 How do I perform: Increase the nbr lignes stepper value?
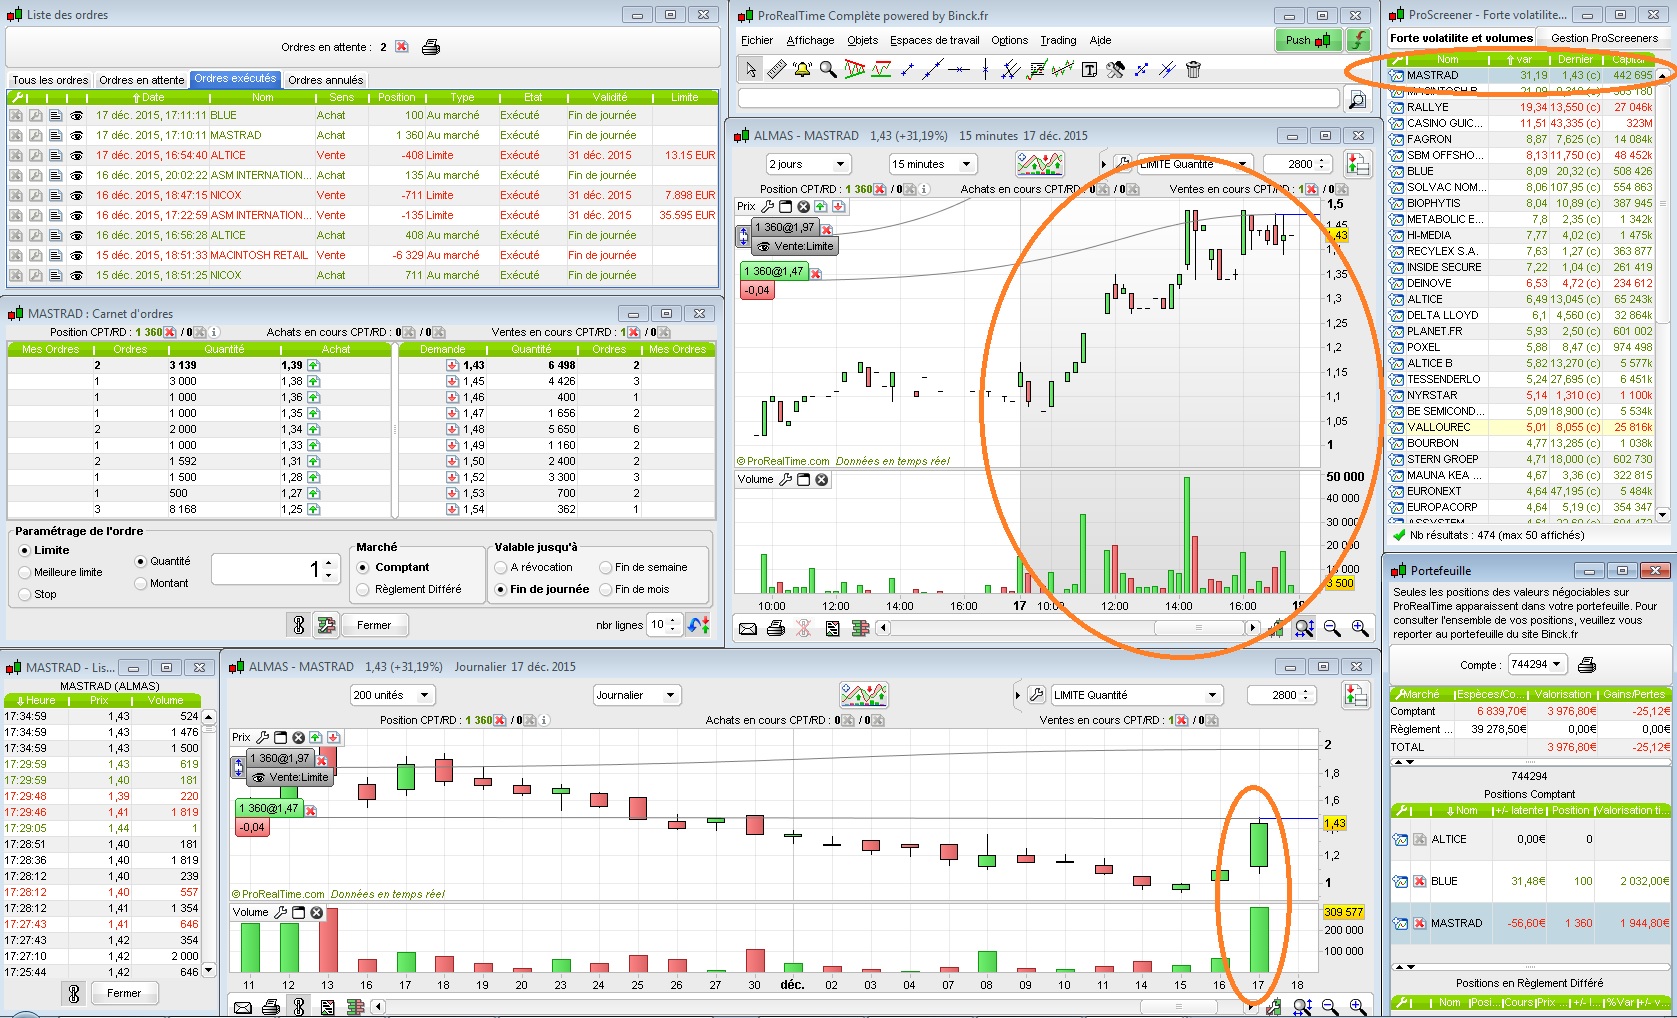click(x=673, y=620)
